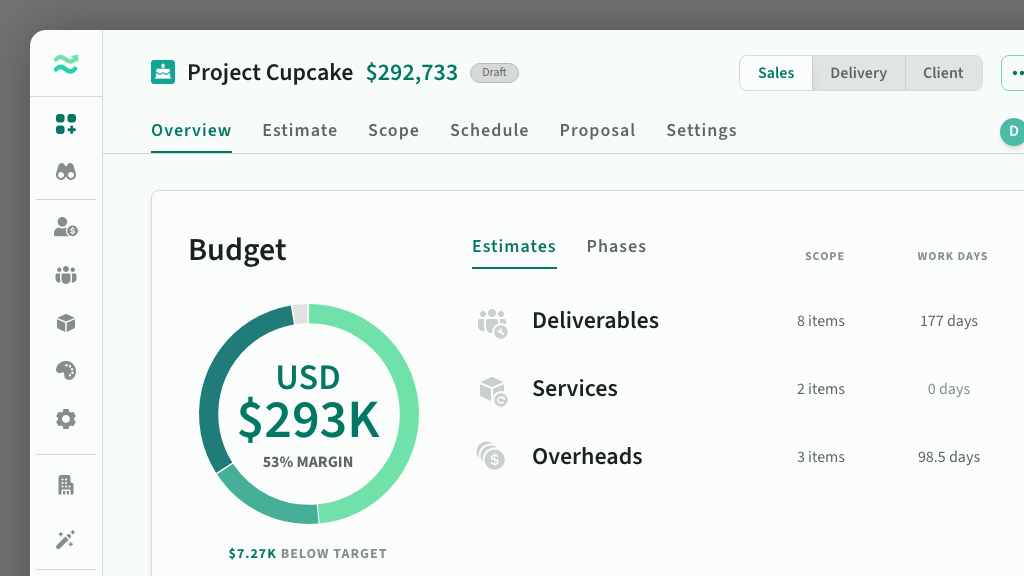The height and width of the screenshot is (576, 1024).
Task: Open the team people icon in sidebar
Action: (66, 275)
